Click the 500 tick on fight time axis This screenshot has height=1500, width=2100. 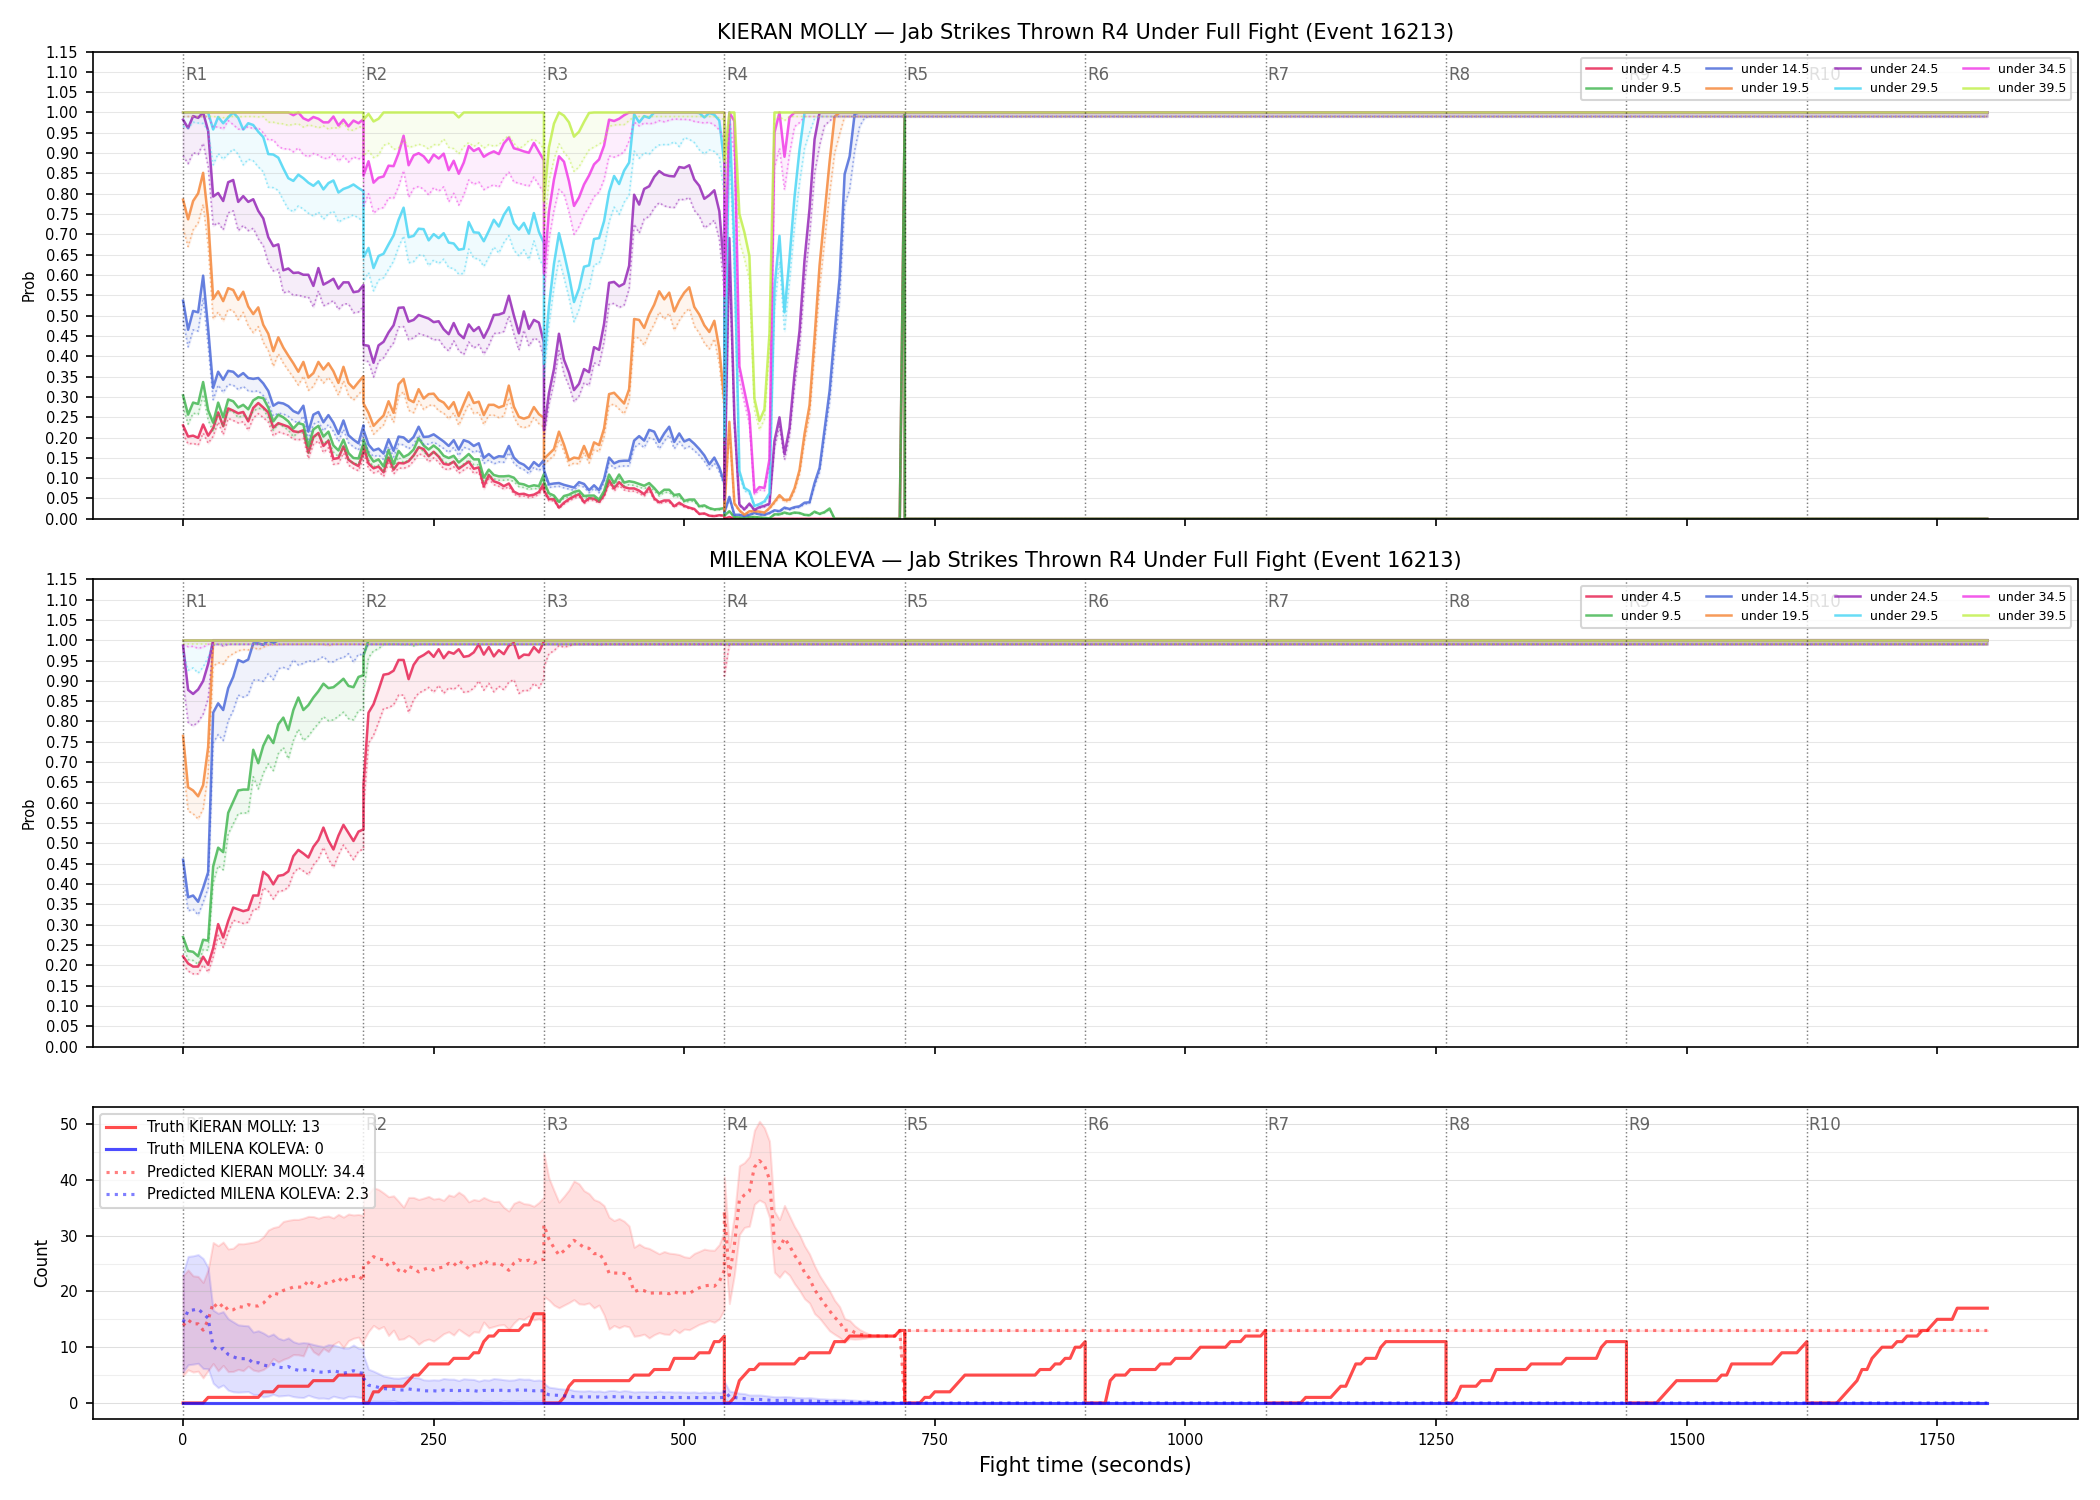(684, 1440)
